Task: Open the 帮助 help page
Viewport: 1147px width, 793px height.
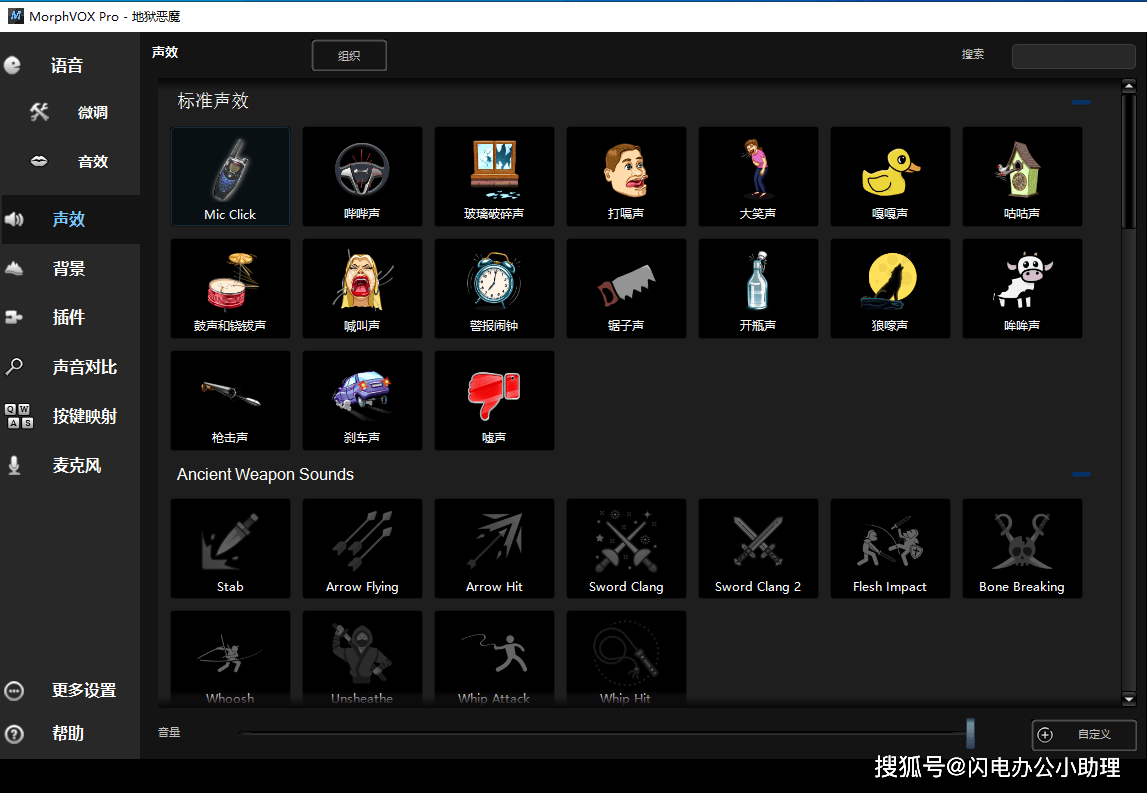Action: [69, 733]
